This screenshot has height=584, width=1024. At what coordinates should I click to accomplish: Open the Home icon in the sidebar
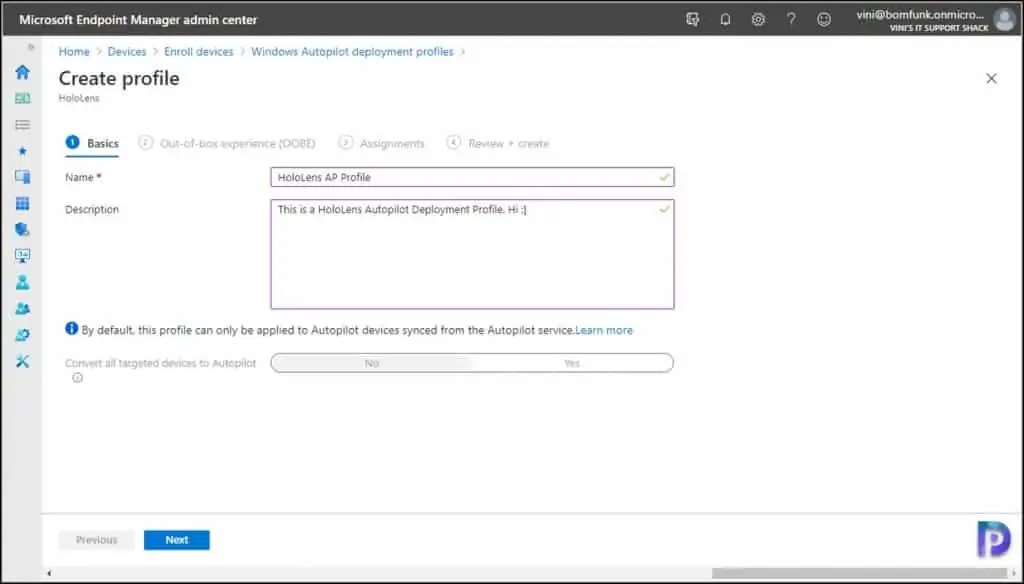(x=22, y=73)
